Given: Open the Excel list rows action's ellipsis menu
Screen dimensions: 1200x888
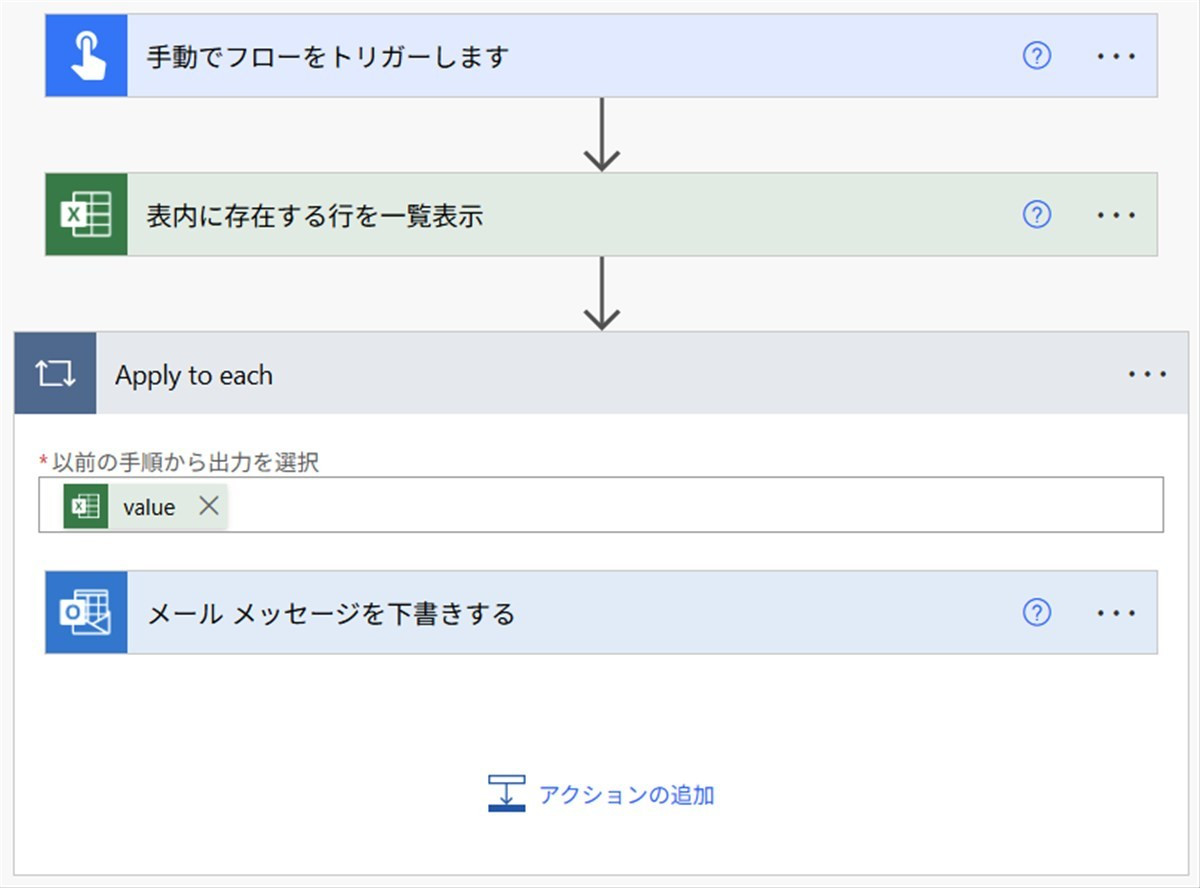Looking at the screenshot, I should pyautogui.click(x=1116, y=215).
